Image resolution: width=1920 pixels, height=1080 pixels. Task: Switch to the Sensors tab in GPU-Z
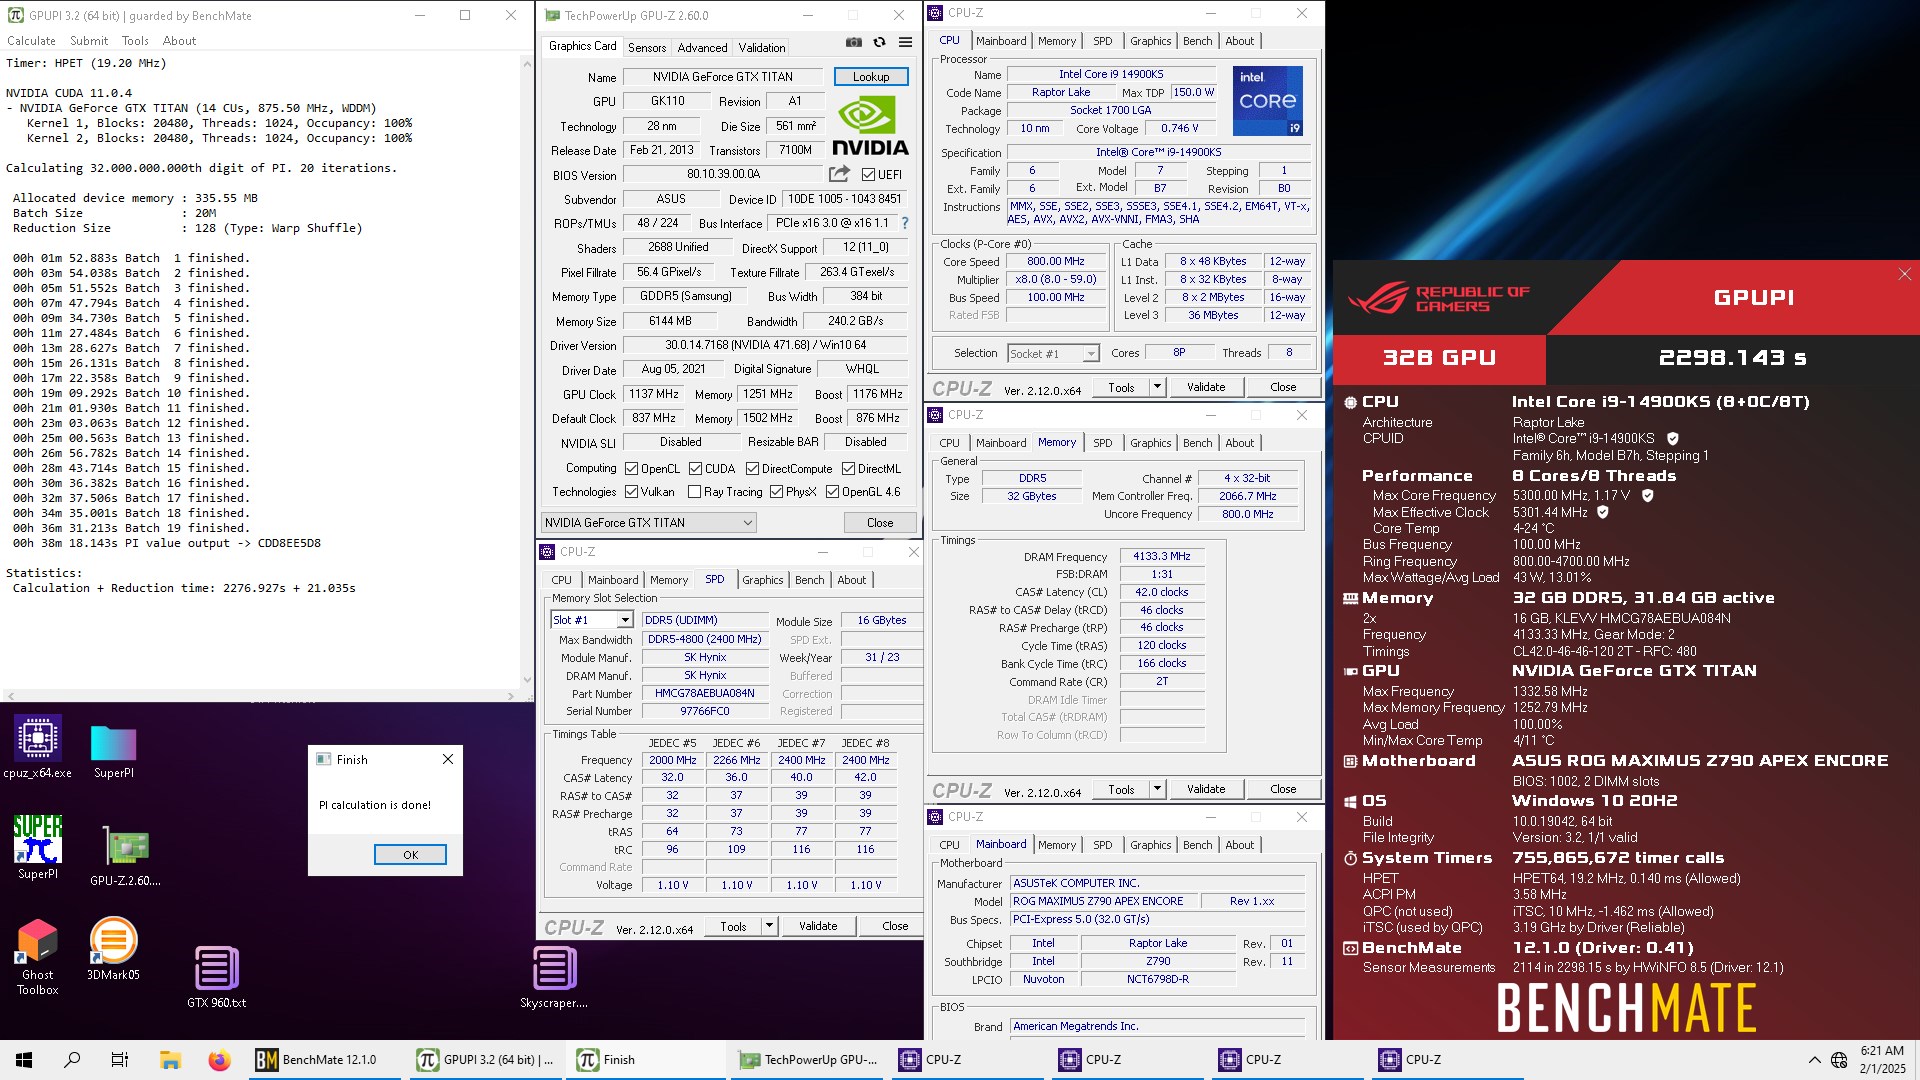pos(647,47)
